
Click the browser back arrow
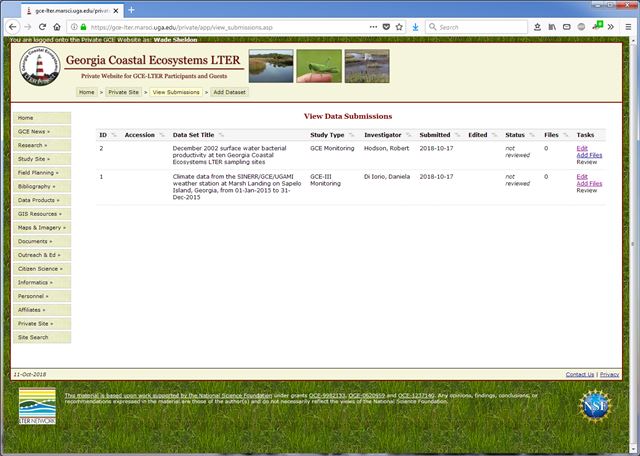point(14,27)
